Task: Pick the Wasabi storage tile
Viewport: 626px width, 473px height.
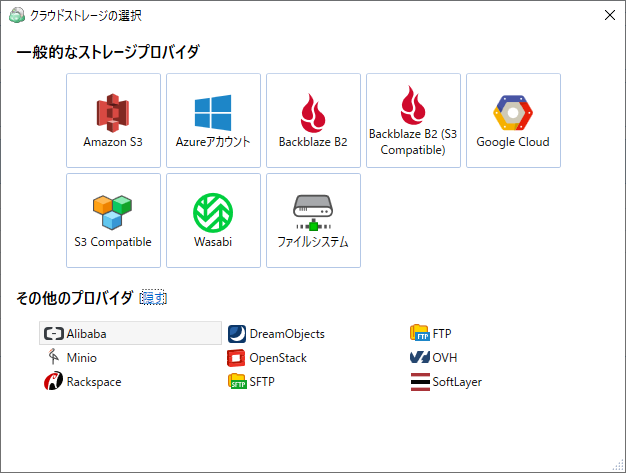Action: pyautogui.click(x=213, y=220)
